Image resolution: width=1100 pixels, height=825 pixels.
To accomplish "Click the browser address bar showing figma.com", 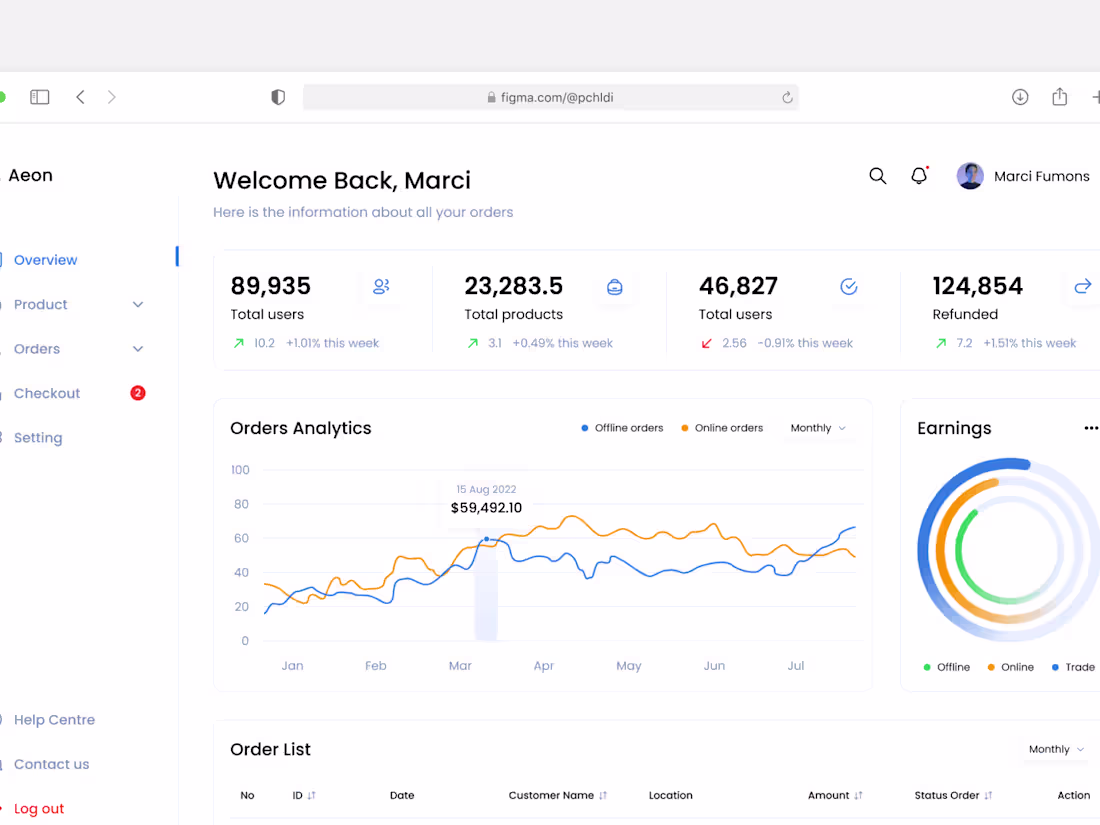I will tap(551, 97).
